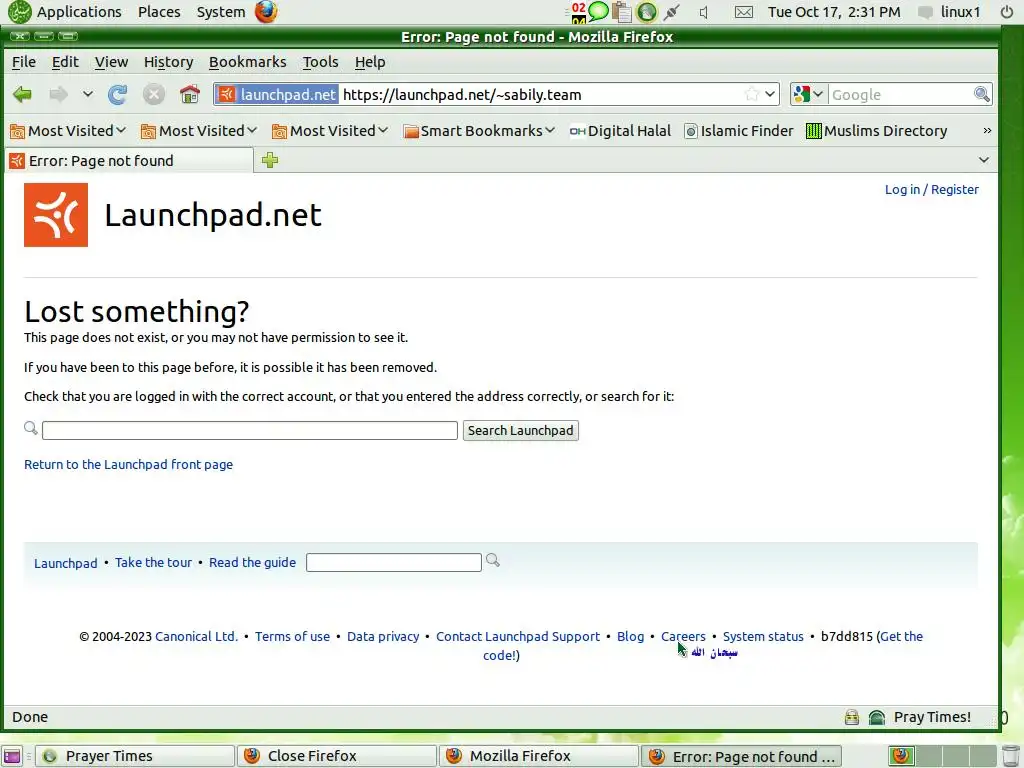Click the padlock icon in the status bar
1024x768 pixels.
pos(852,717)
